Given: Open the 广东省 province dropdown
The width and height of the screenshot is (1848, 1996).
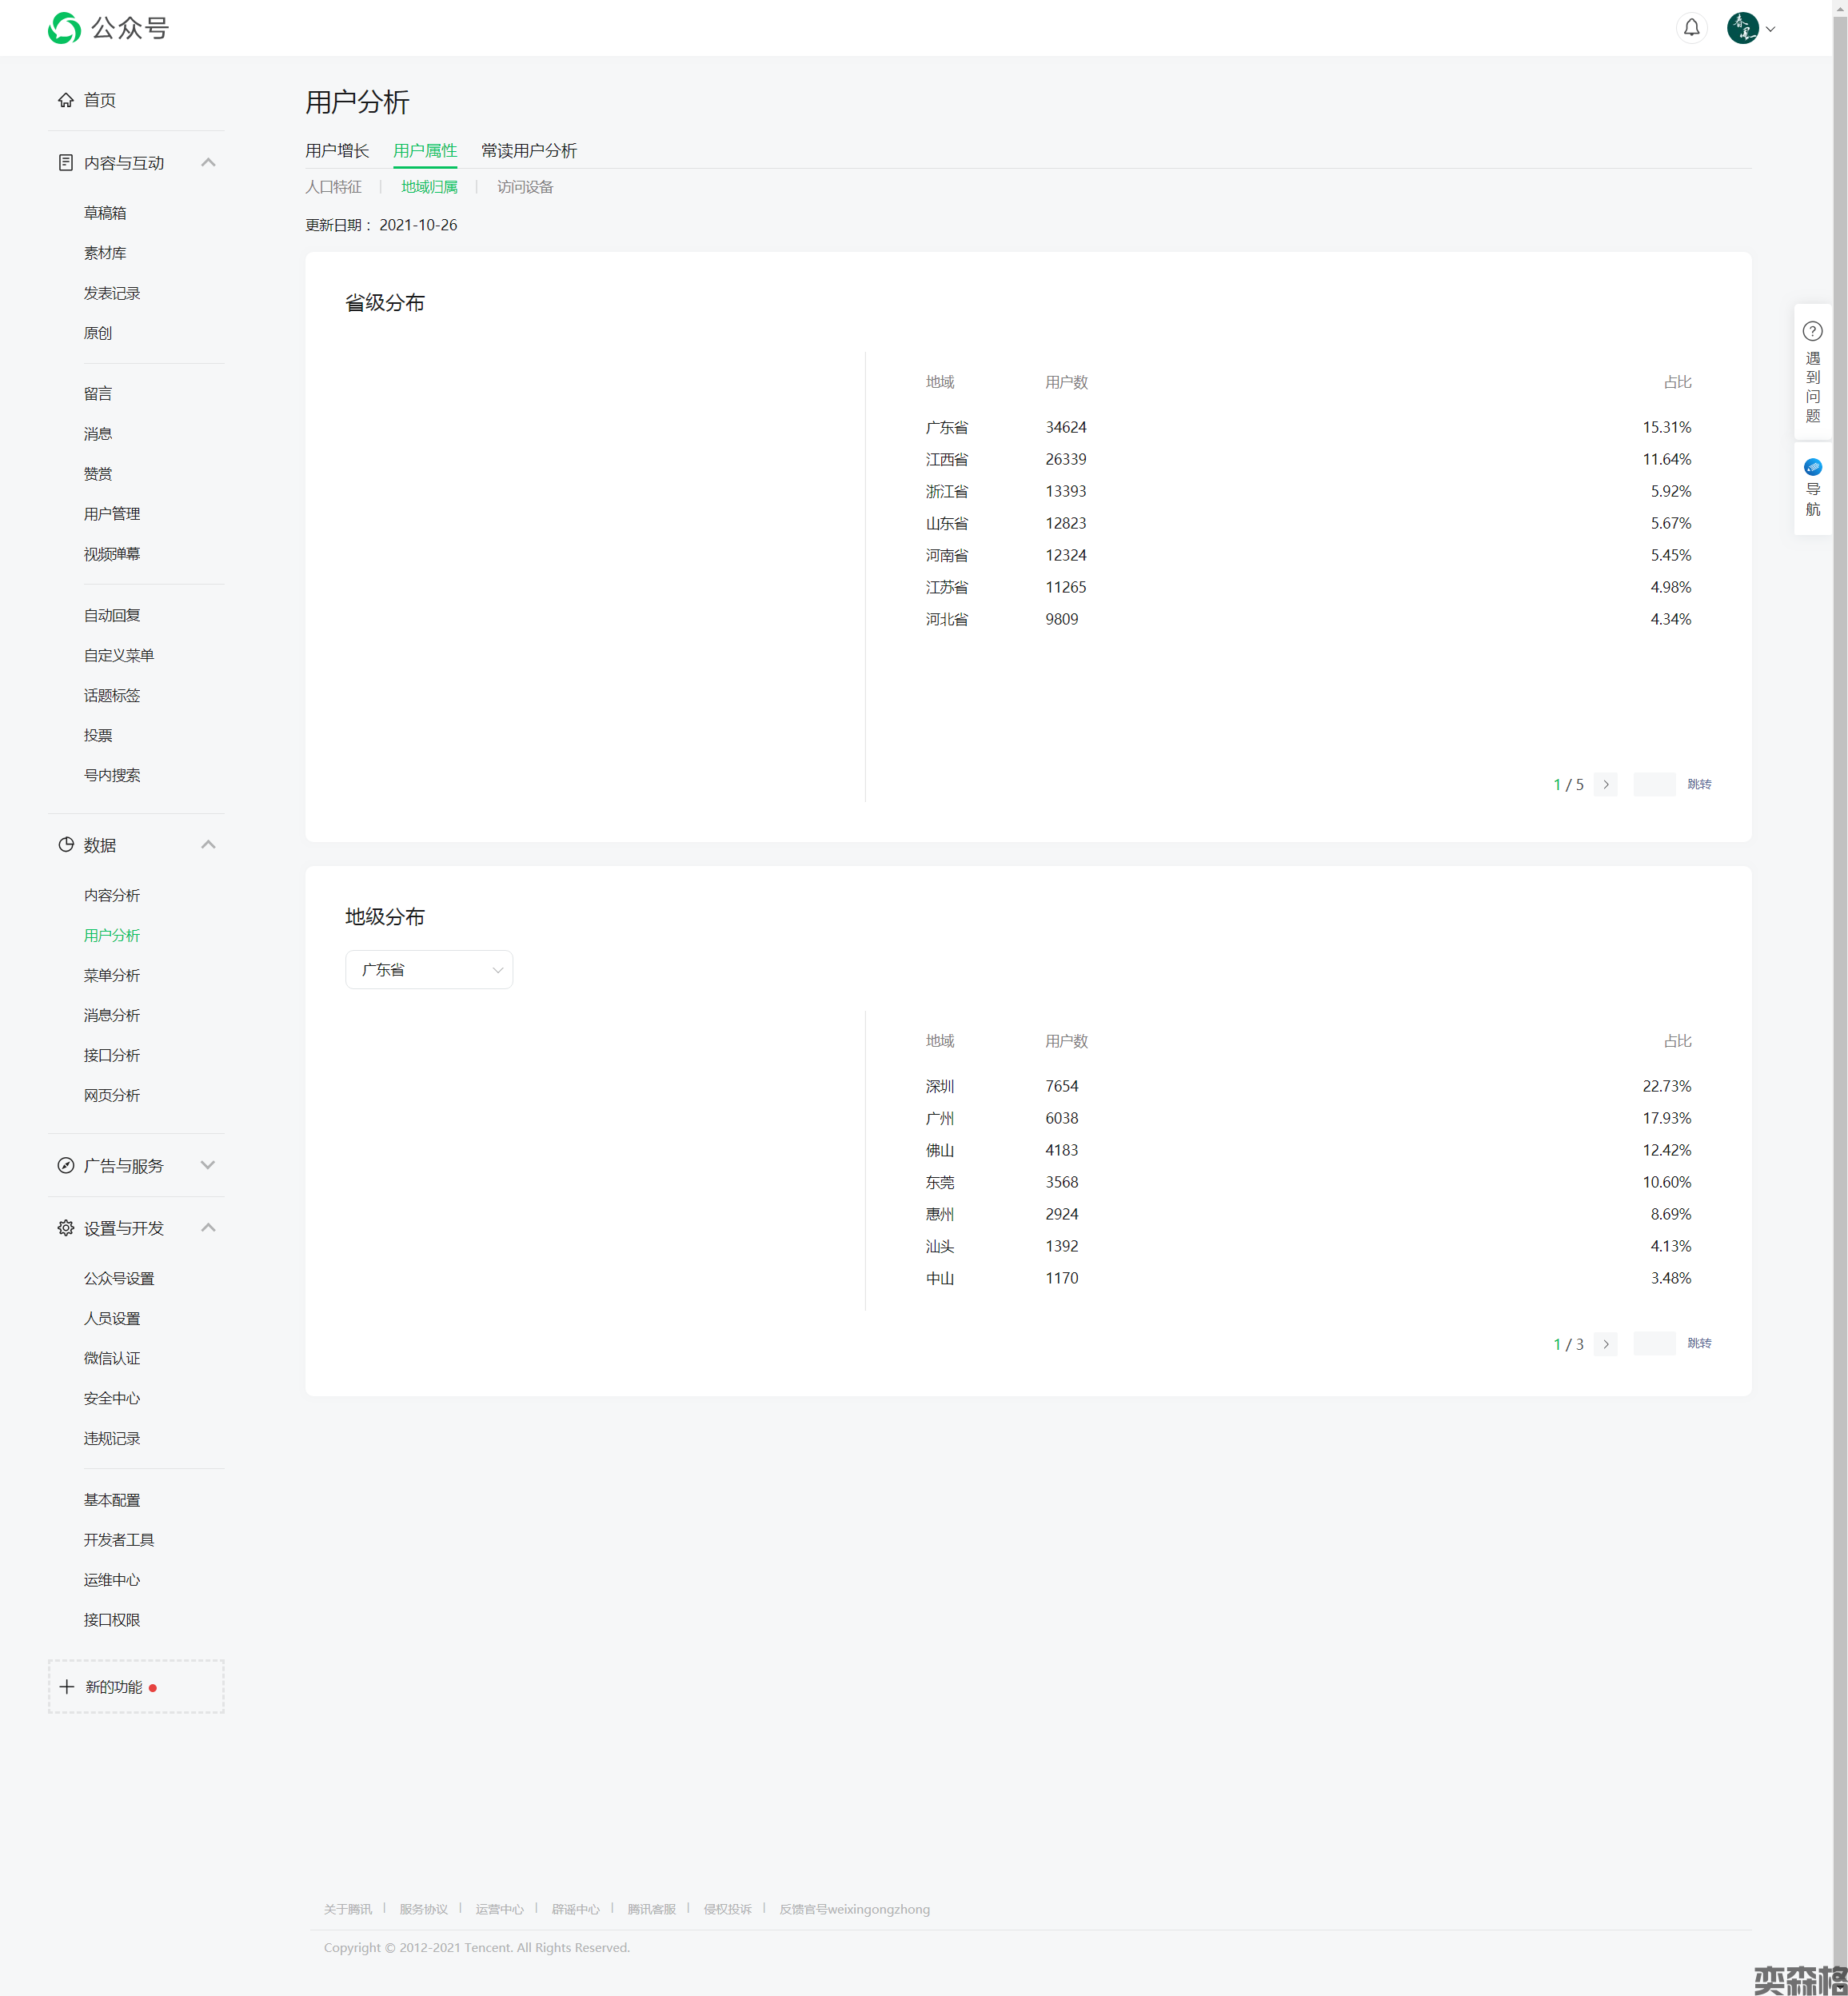Looking at the screenshot, I should [429, 970].
